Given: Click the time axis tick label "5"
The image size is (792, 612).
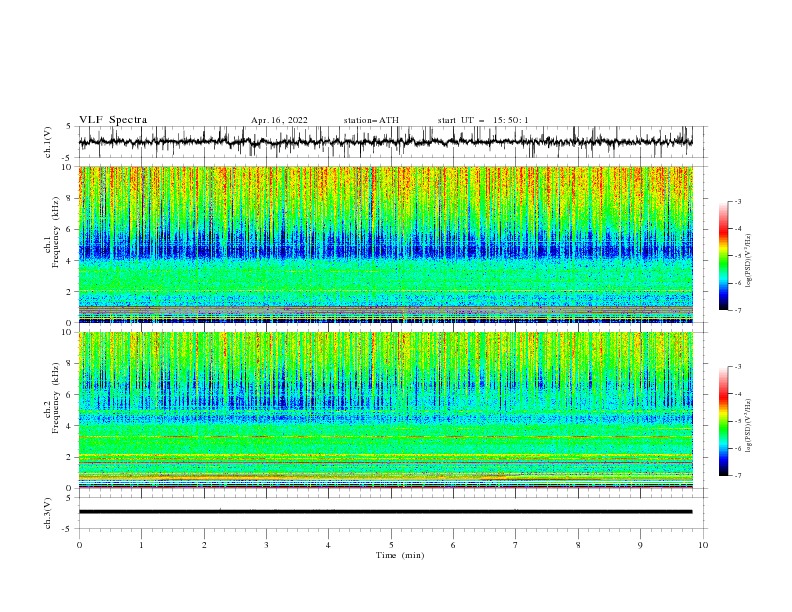Looking at the screenshot, I should 391,545.
